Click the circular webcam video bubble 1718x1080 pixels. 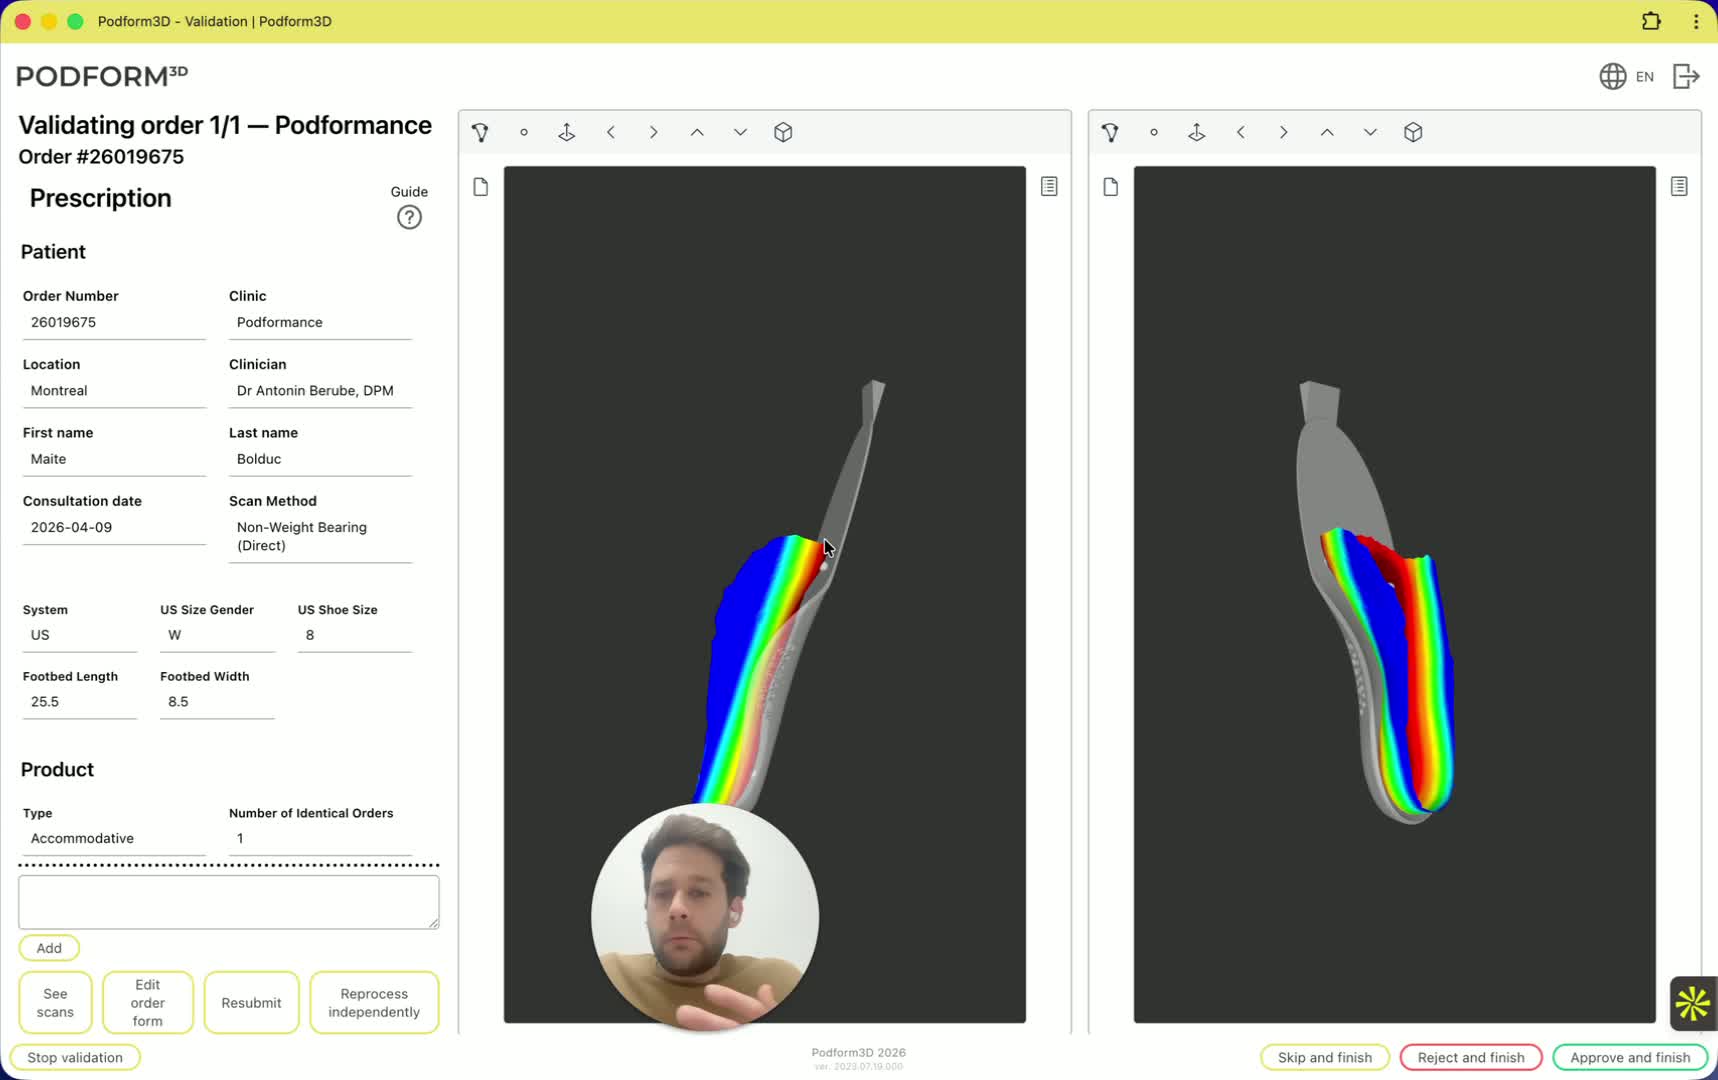tap(705, 917)
